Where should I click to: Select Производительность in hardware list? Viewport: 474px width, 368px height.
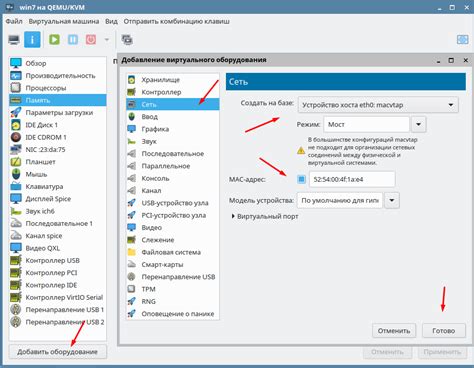58,76
